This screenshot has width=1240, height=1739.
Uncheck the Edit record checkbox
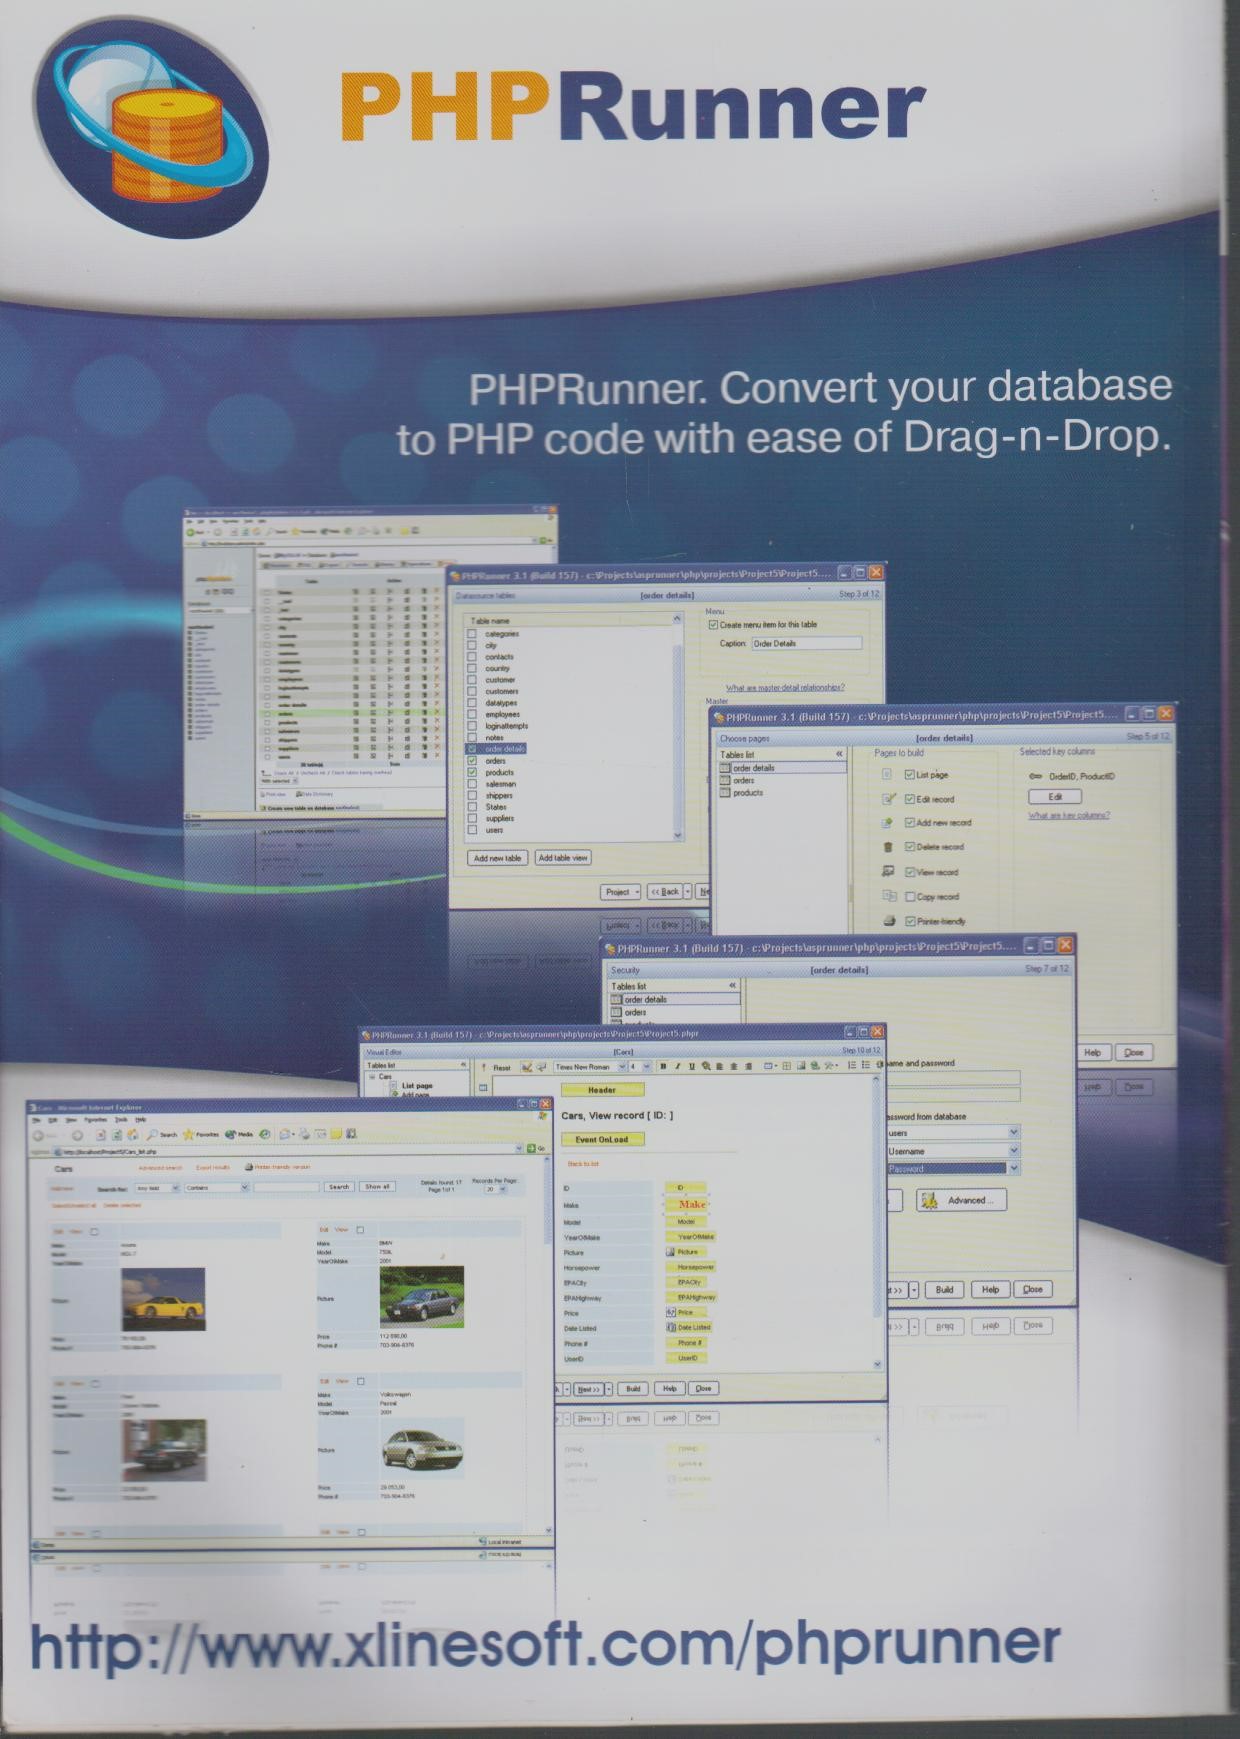point(909,799)
